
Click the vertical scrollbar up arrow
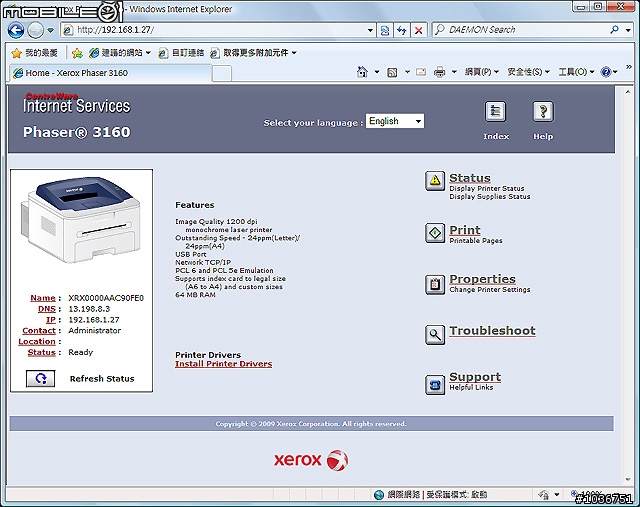628,92
